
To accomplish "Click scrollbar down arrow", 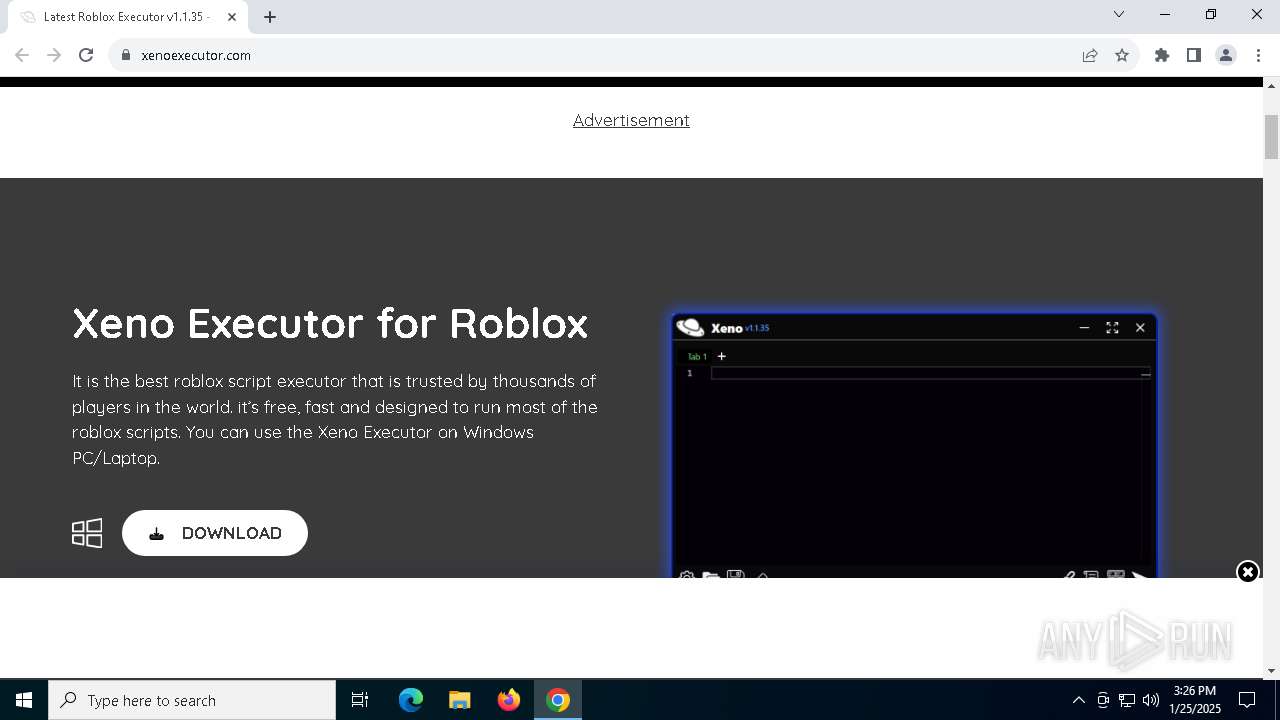I will tap(1272, 671).
